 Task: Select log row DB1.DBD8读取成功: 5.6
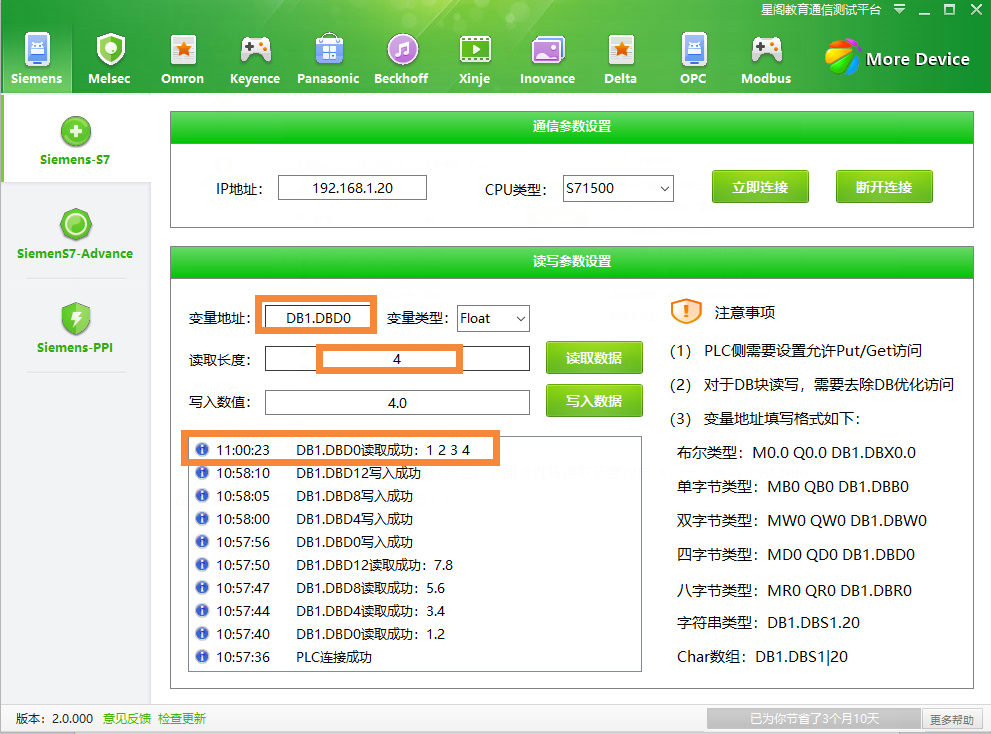(415, 588)
